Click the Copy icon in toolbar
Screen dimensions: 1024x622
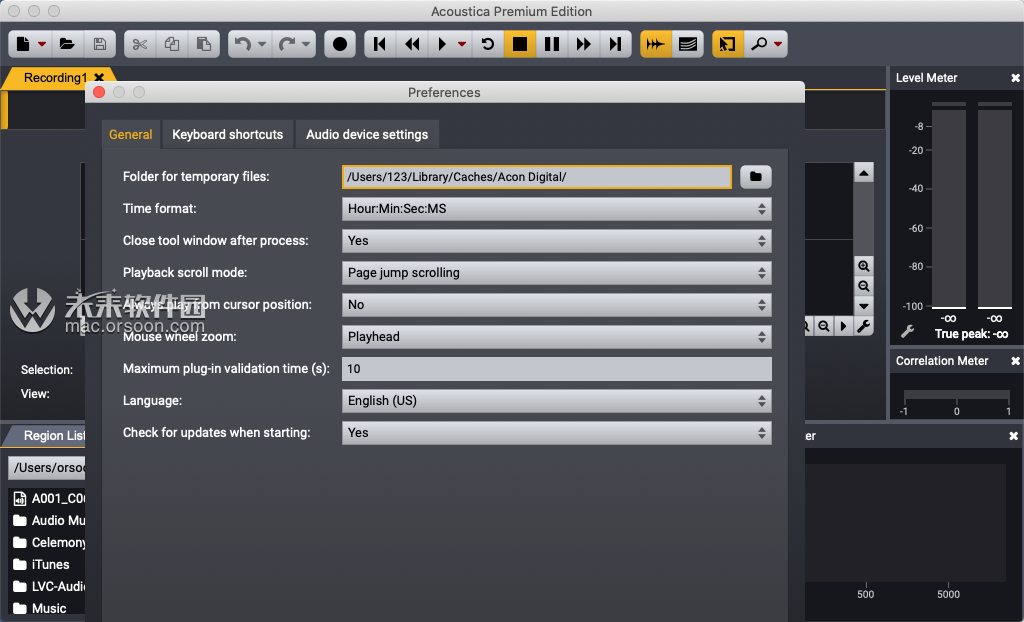(x=172, y=44)
